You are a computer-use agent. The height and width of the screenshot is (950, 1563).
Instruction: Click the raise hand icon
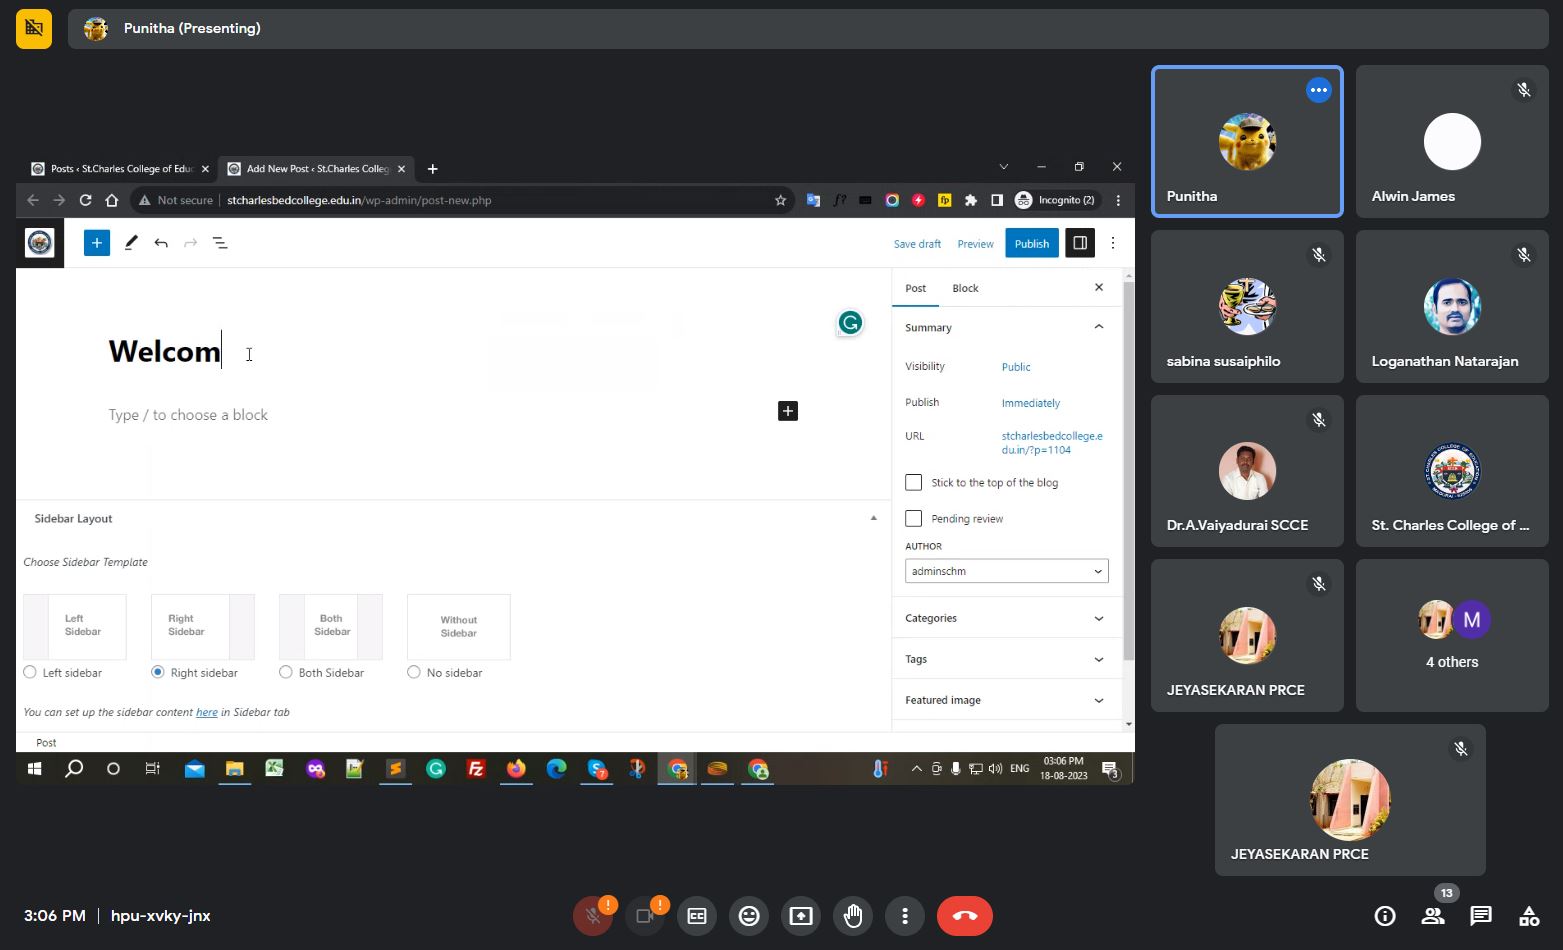[x=853, y=916]
